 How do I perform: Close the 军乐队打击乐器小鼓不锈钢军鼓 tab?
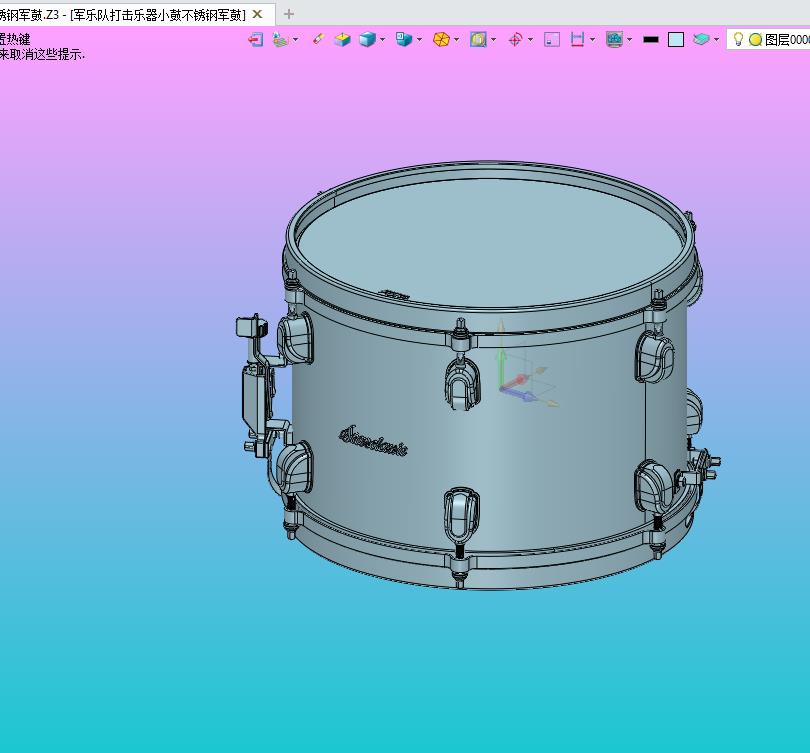click(257, 14)
